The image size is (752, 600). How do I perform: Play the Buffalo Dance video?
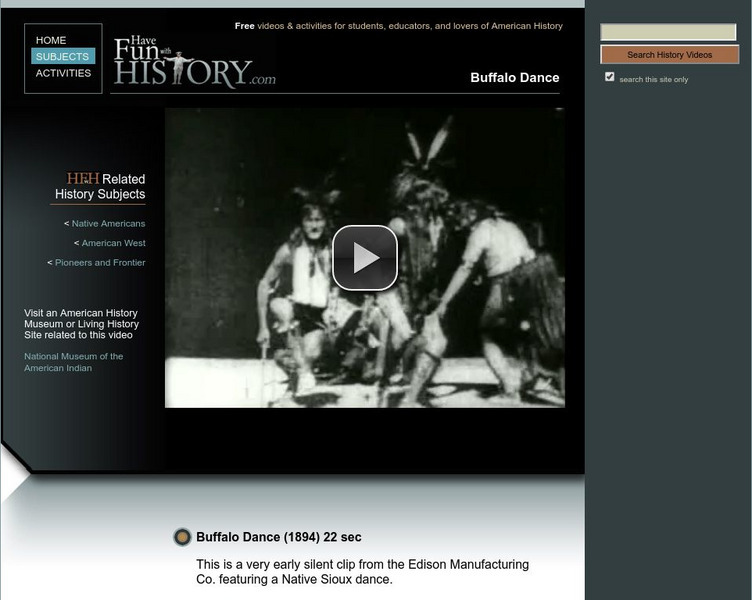pos(365,258)
